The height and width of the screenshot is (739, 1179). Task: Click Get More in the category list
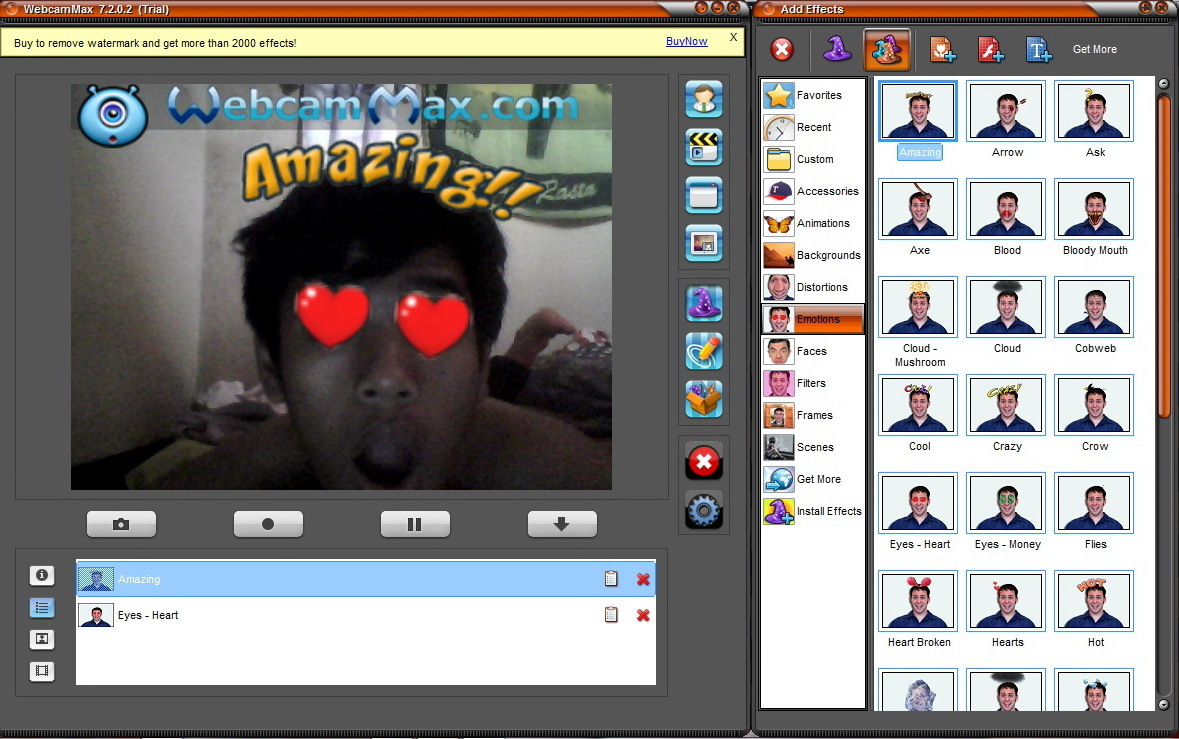813,479
